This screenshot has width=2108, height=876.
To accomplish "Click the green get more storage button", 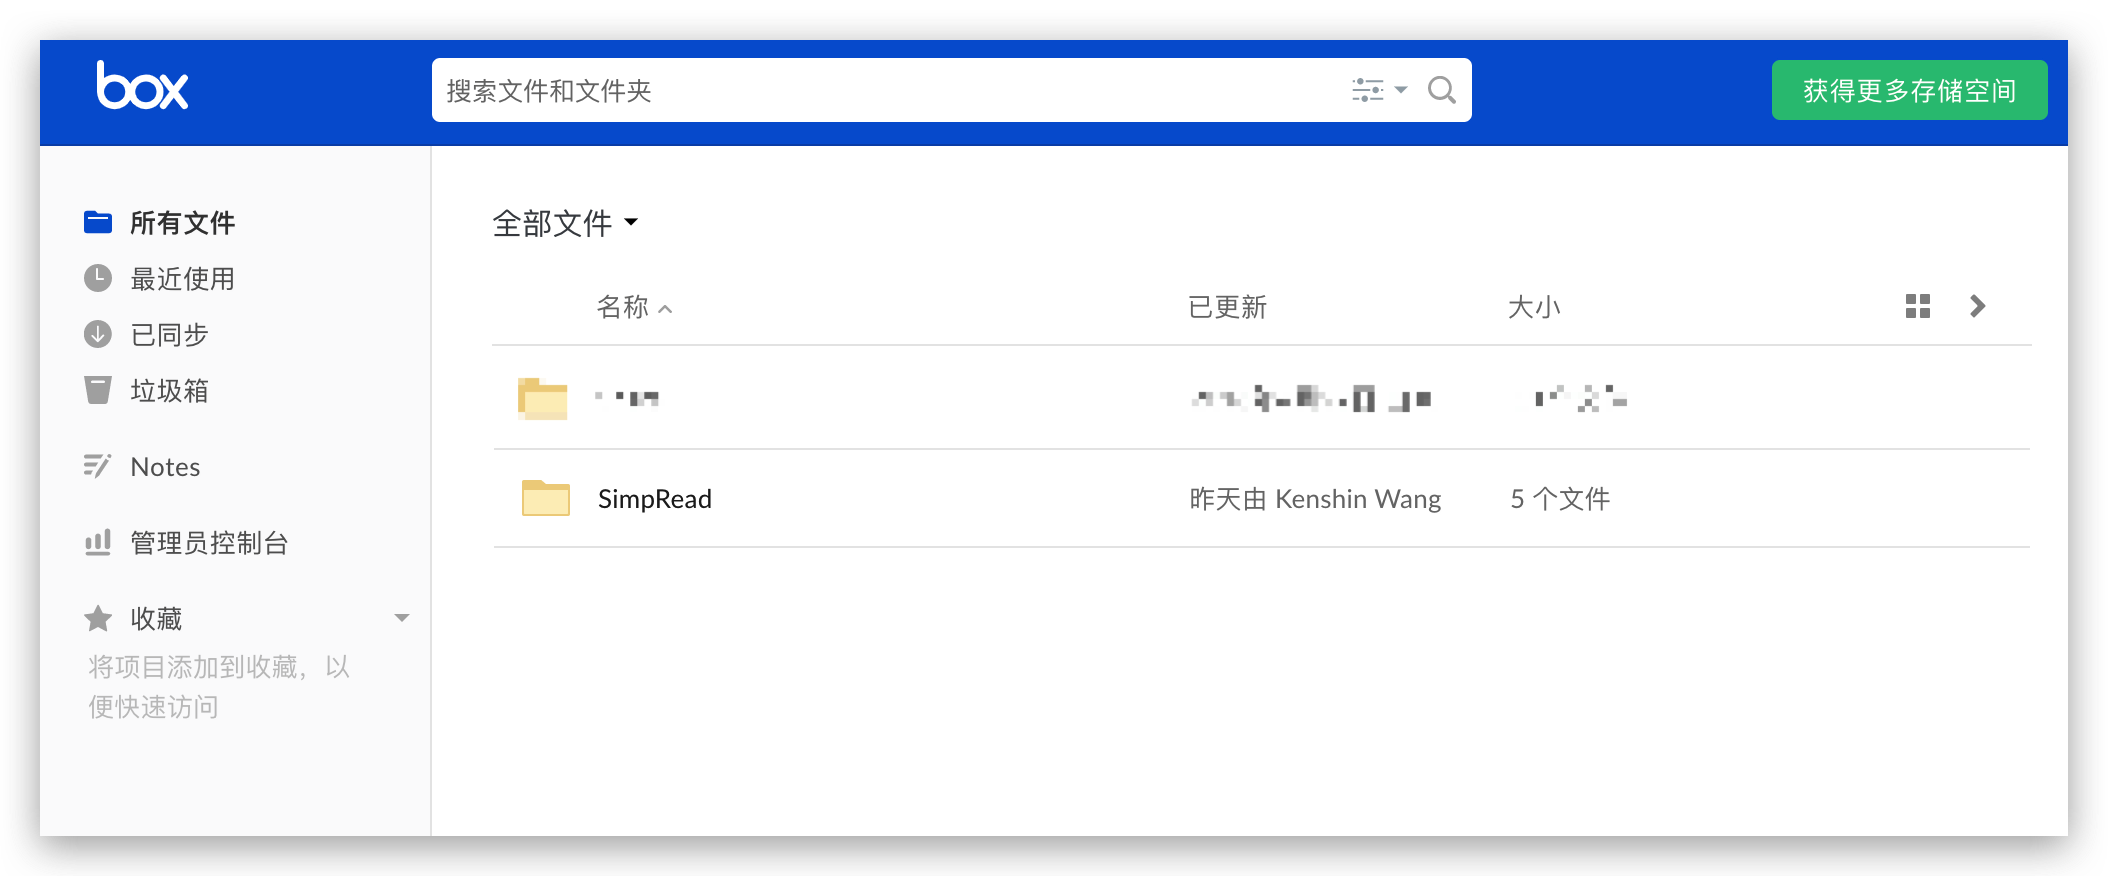I will [x=1908, y=91].
